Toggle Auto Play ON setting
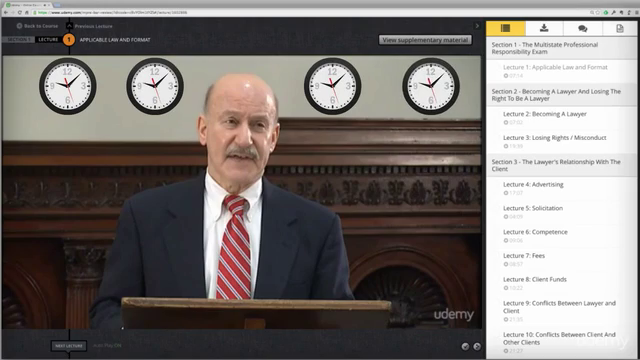 pos(107,345)
